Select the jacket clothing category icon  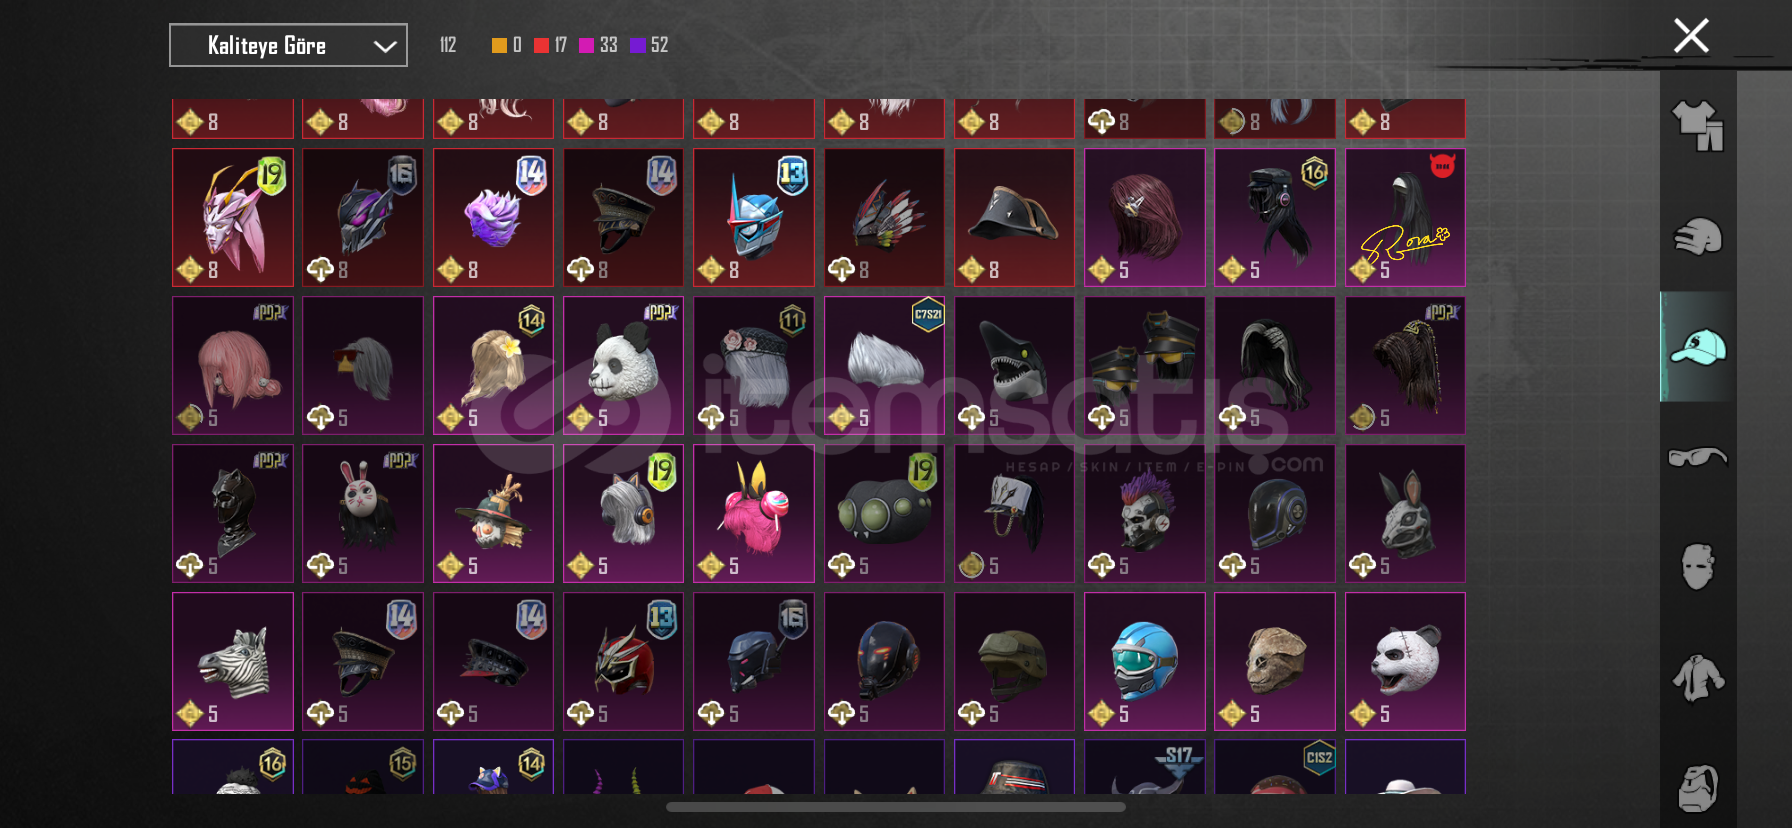click(1698, 678)
